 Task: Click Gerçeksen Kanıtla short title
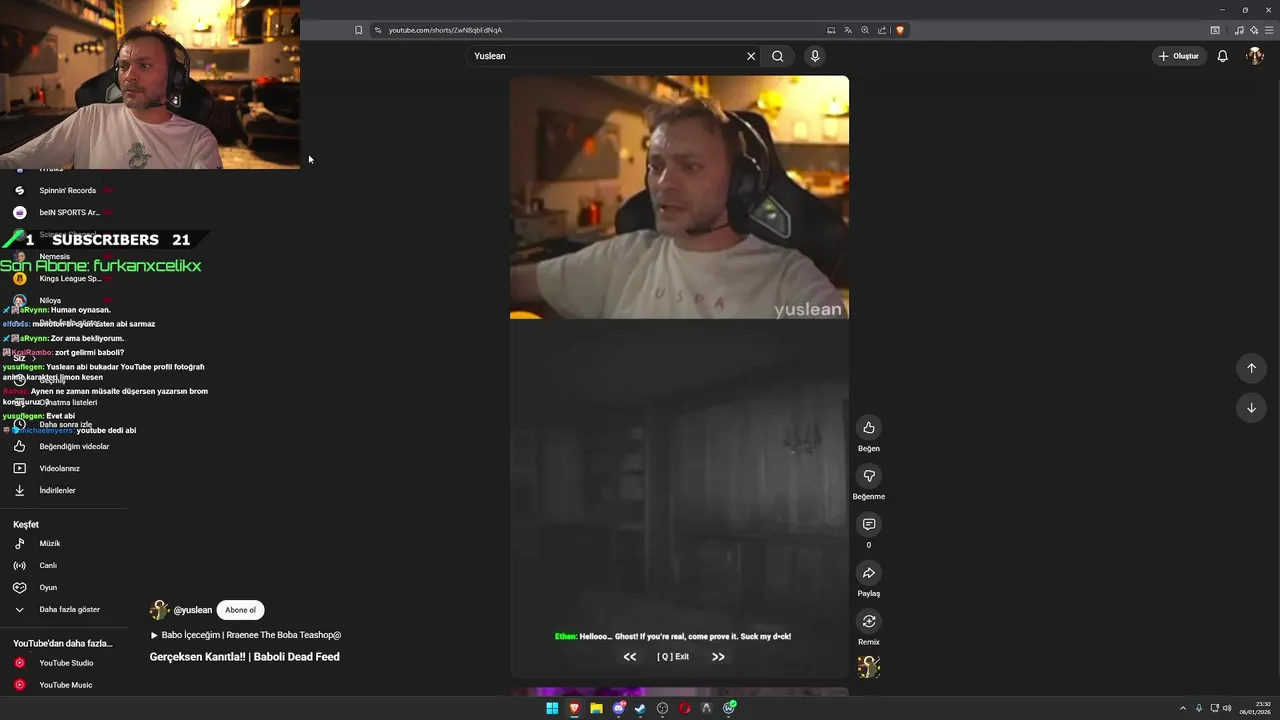(245, 657)
